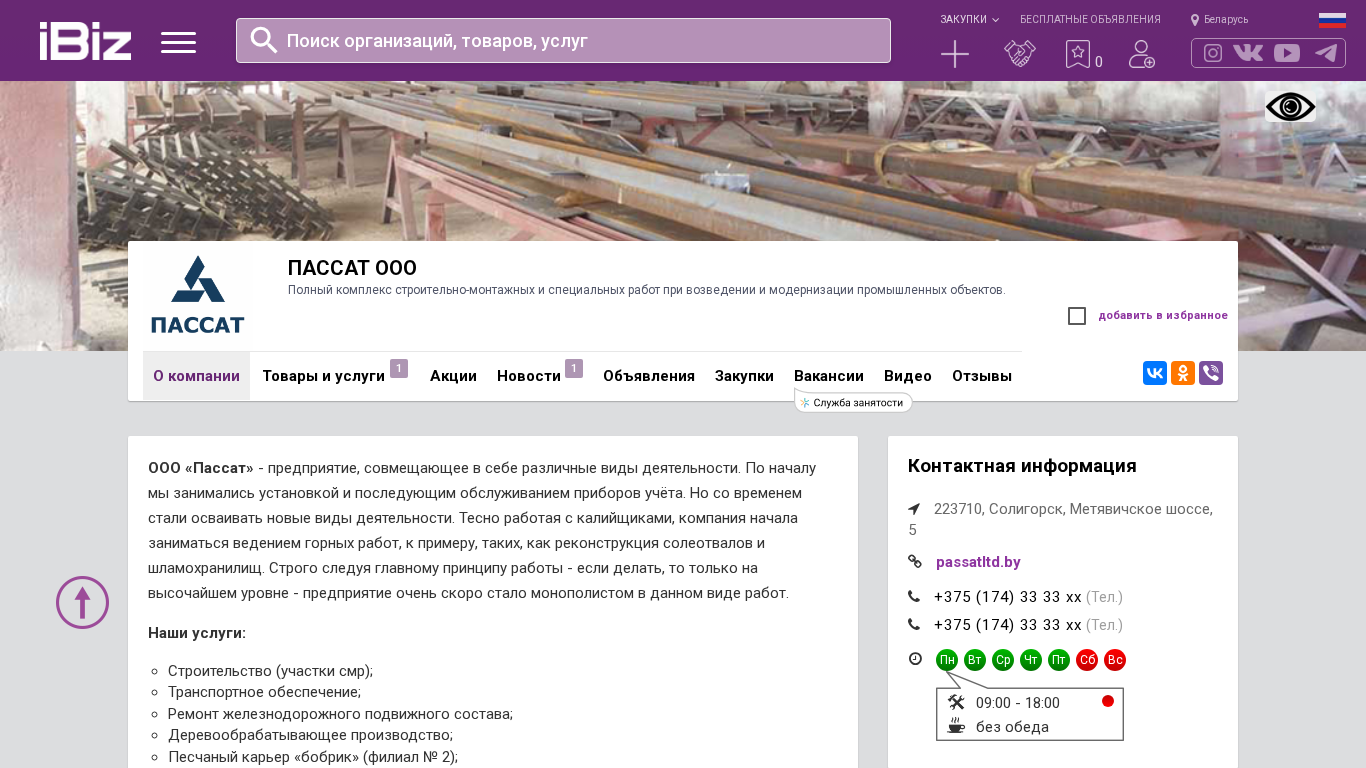Select the Thursday 'Чт' schedule day
This screenshot has height=768, width=1366.
1031,660
